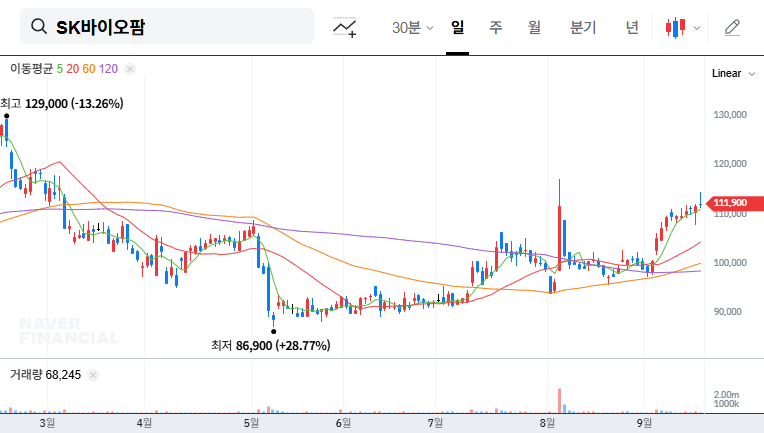Switch to the 월 monthly tab
Image resolution: width=764 pixels, height=433 pixels.
(534, 27)
